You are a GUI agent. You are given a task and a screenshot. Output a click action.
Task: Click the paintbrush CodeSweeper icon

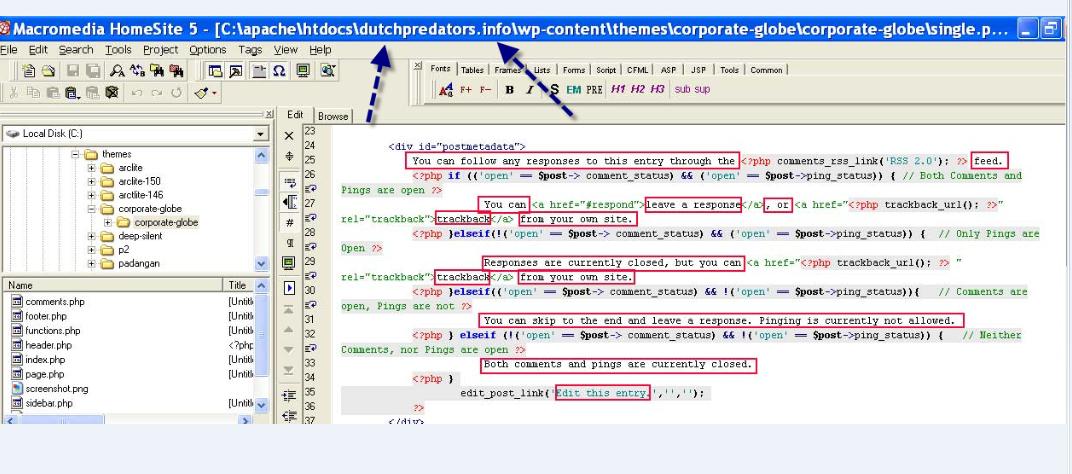(202, 92)
